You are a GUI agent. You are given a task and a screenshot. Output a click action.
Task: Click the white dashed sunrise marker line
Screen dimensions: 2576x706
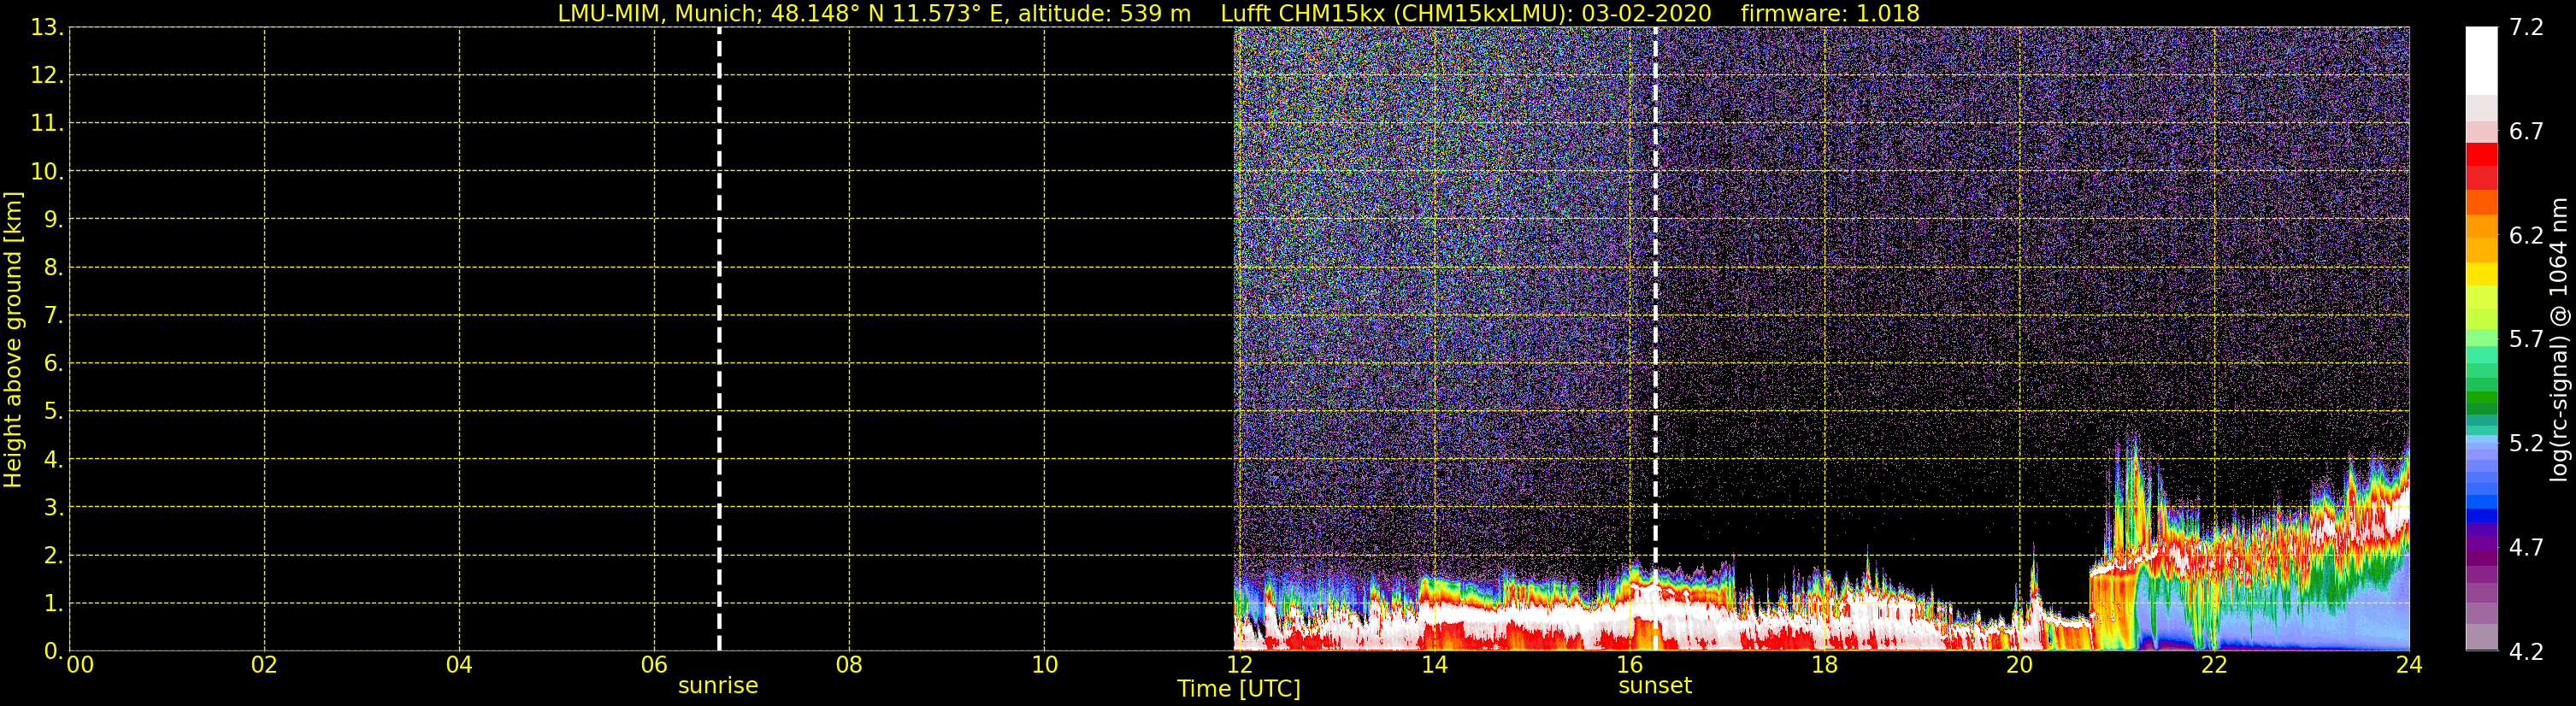pos(719,339)
